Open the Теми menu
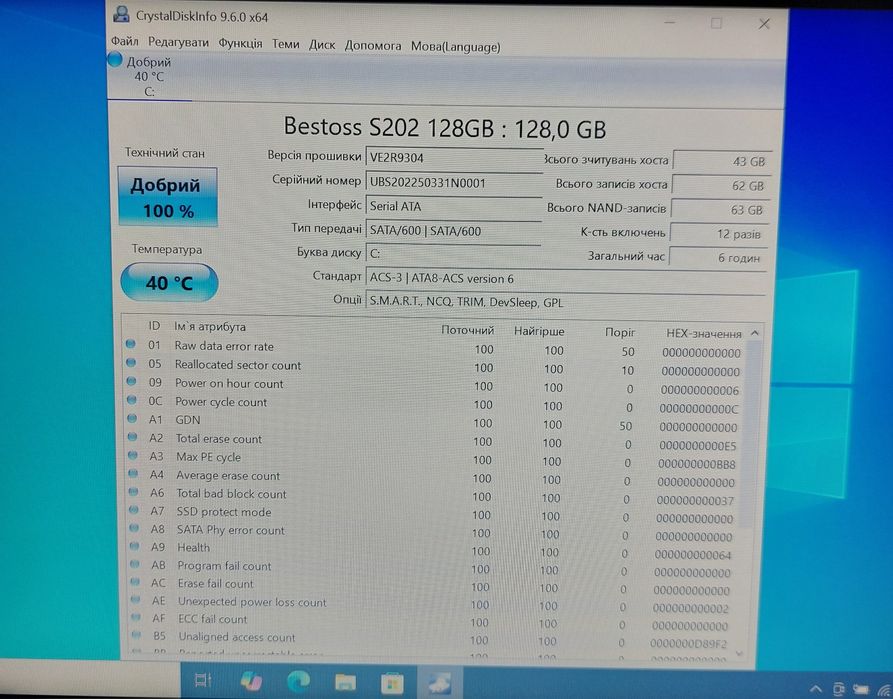 [x=285, y=44]
